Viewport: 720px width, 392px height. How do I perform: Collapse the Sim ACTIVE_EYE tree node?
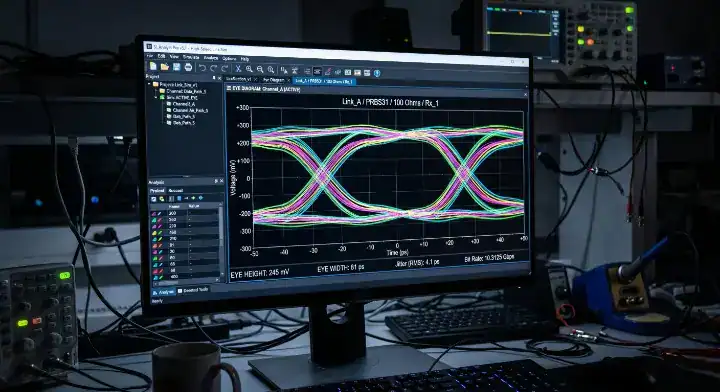click(156, 97)
